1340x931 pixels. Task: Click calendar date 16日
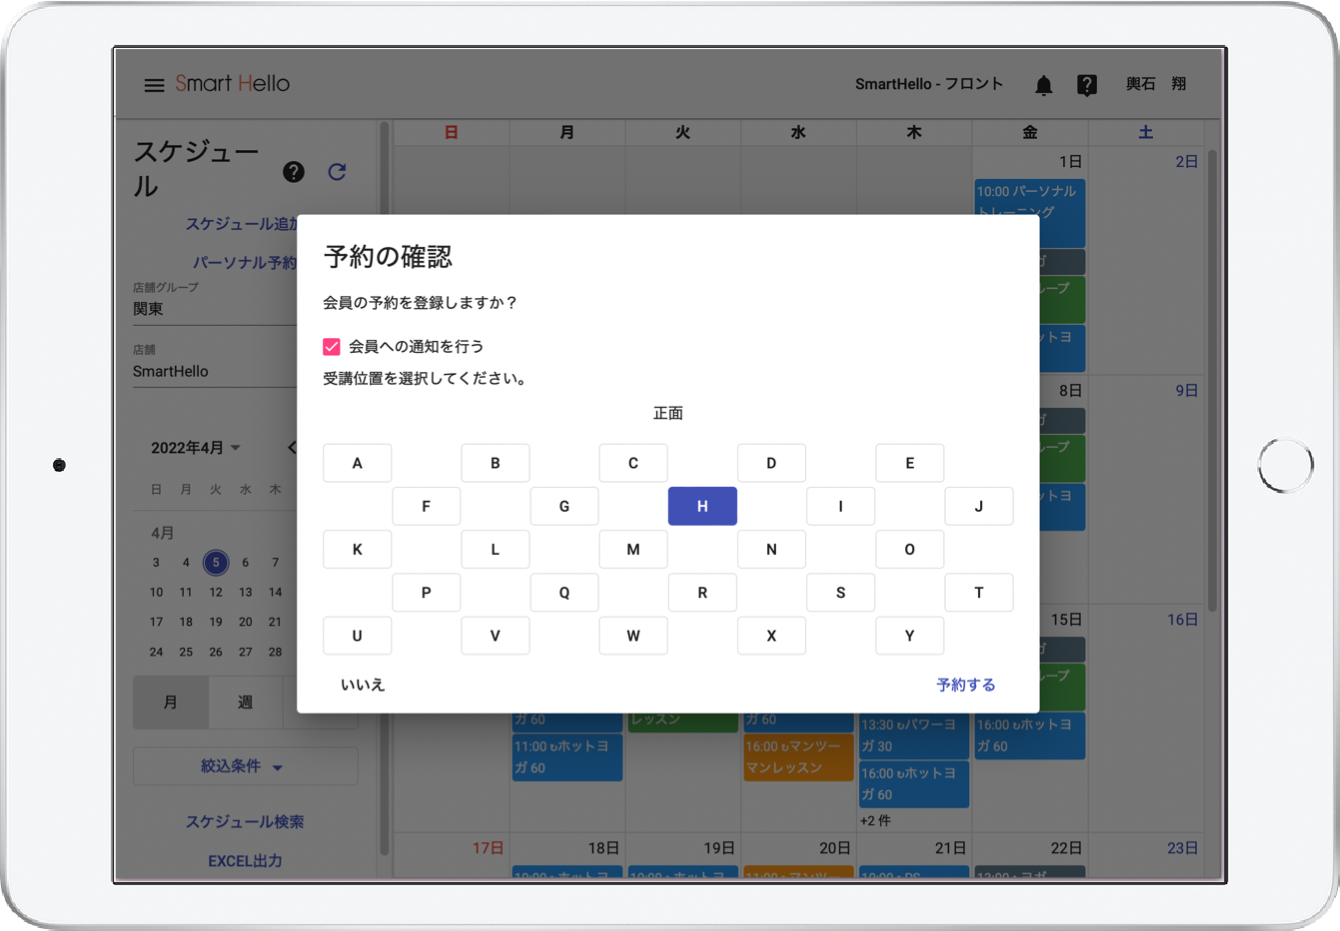click(x=1182, y=619)
